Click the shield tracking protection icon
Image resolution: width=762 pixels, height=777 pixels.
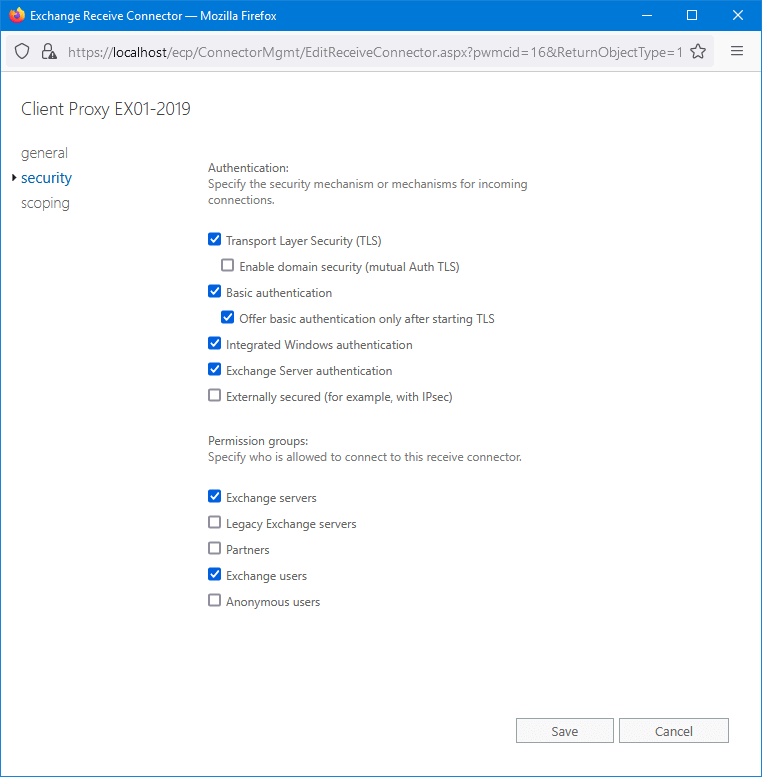[x=23, y=52]
